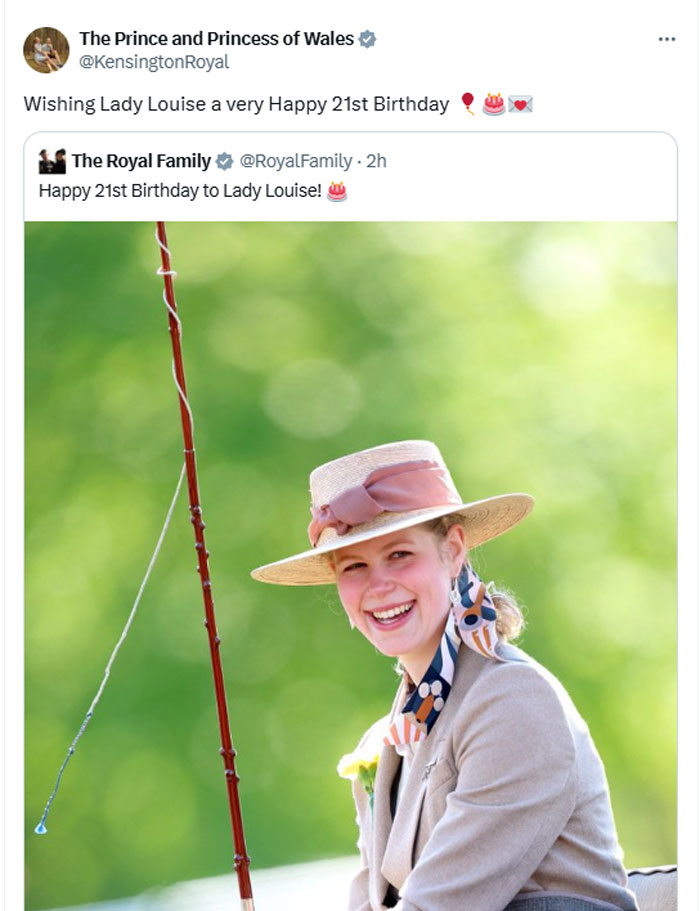
Task: Click the balloon emoji in the tweet
Action: 468,104
